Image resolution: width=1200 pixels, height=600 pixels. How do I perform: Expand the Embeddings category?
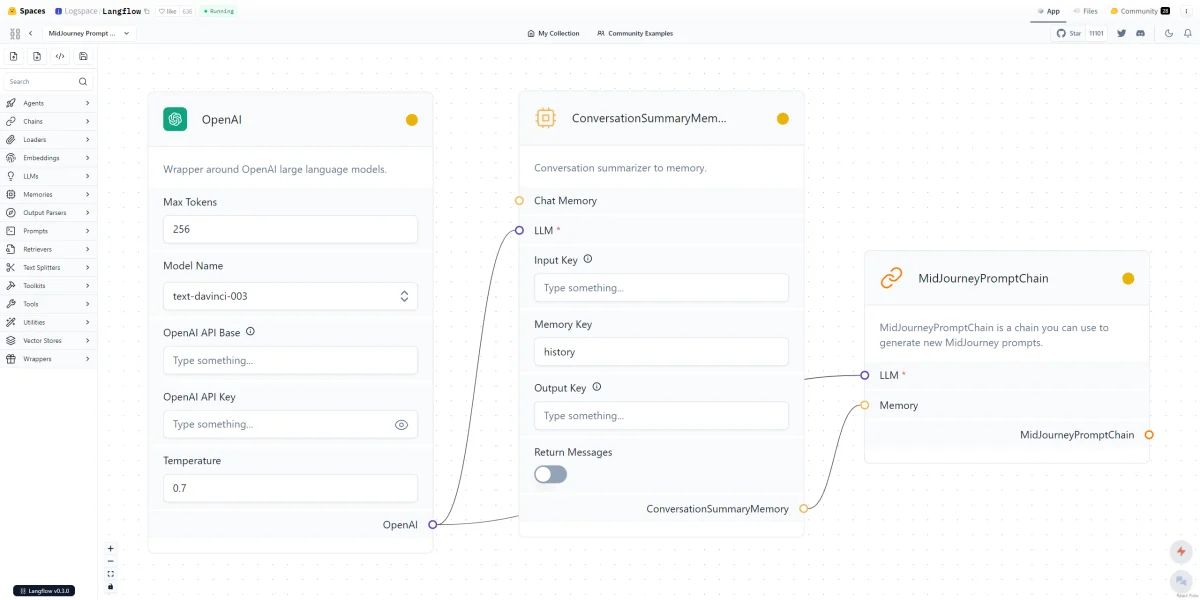click(48, 158)
